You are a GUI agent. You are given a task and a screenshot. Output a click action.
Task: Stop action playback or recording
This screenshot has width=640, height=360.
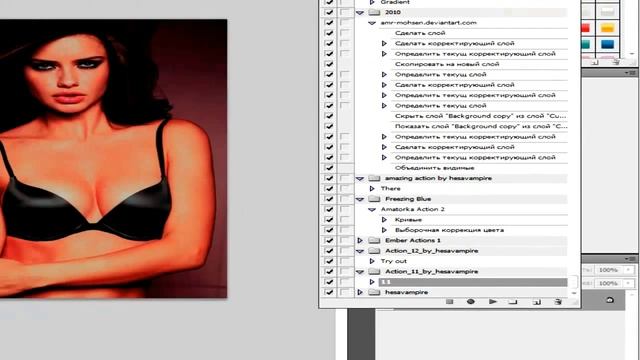click(449, 302)
